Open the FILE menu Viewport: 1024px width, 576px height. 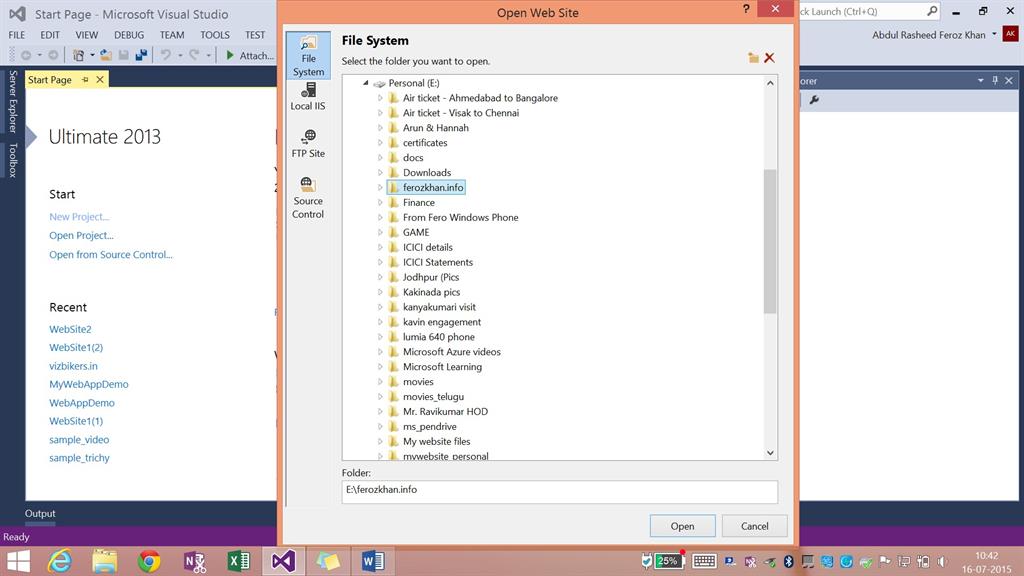pos(16,35)
